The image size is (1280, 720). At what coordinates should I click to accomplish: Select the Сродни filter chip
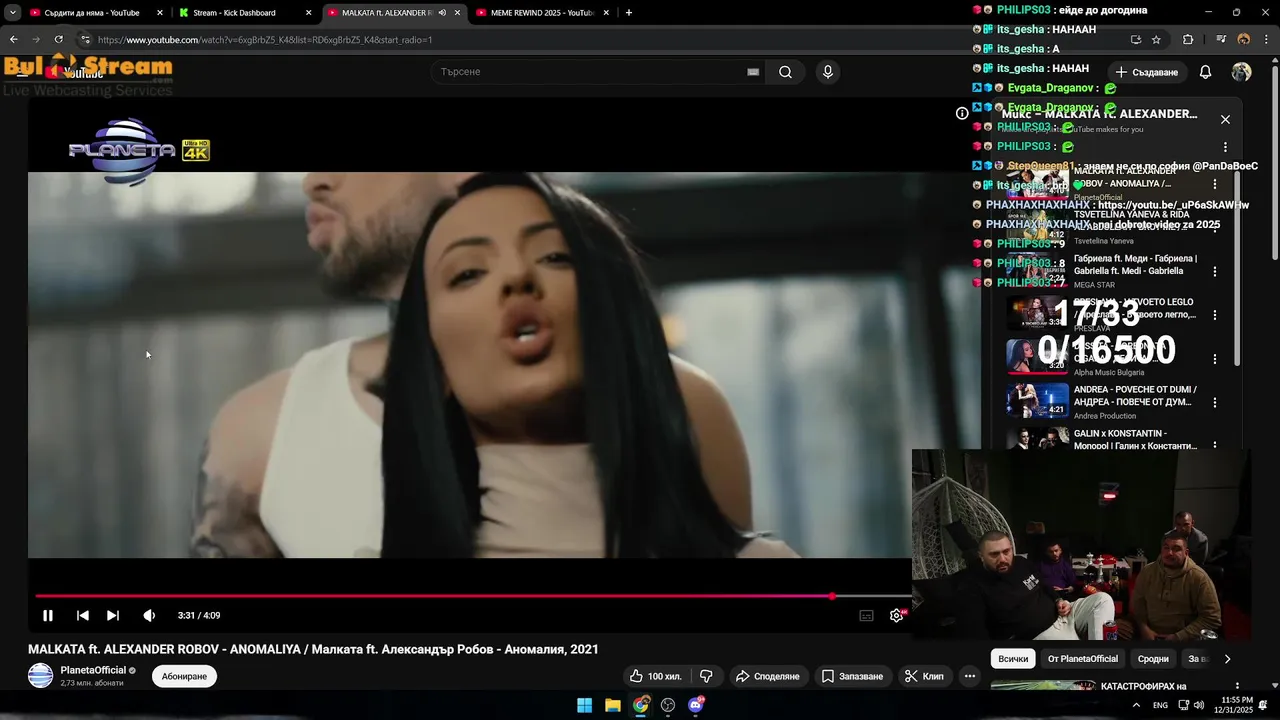pyautogui.click(x=1153, y=659)
